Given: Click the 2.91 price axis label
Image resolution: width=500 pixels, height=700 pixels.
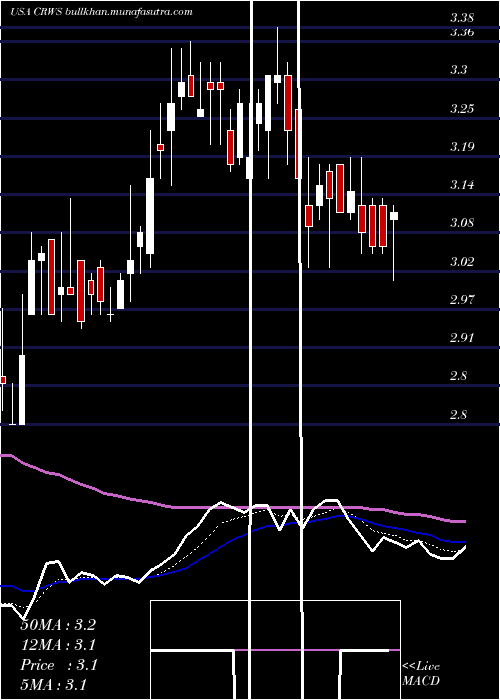Looking at the screenshot, I should pos(462,338).
